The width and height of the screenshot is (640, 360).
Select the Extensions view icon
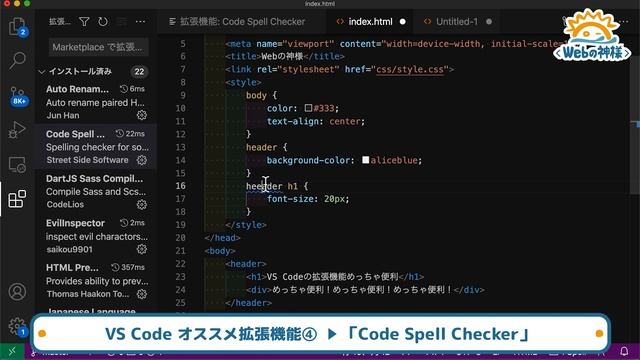point(17,199)
